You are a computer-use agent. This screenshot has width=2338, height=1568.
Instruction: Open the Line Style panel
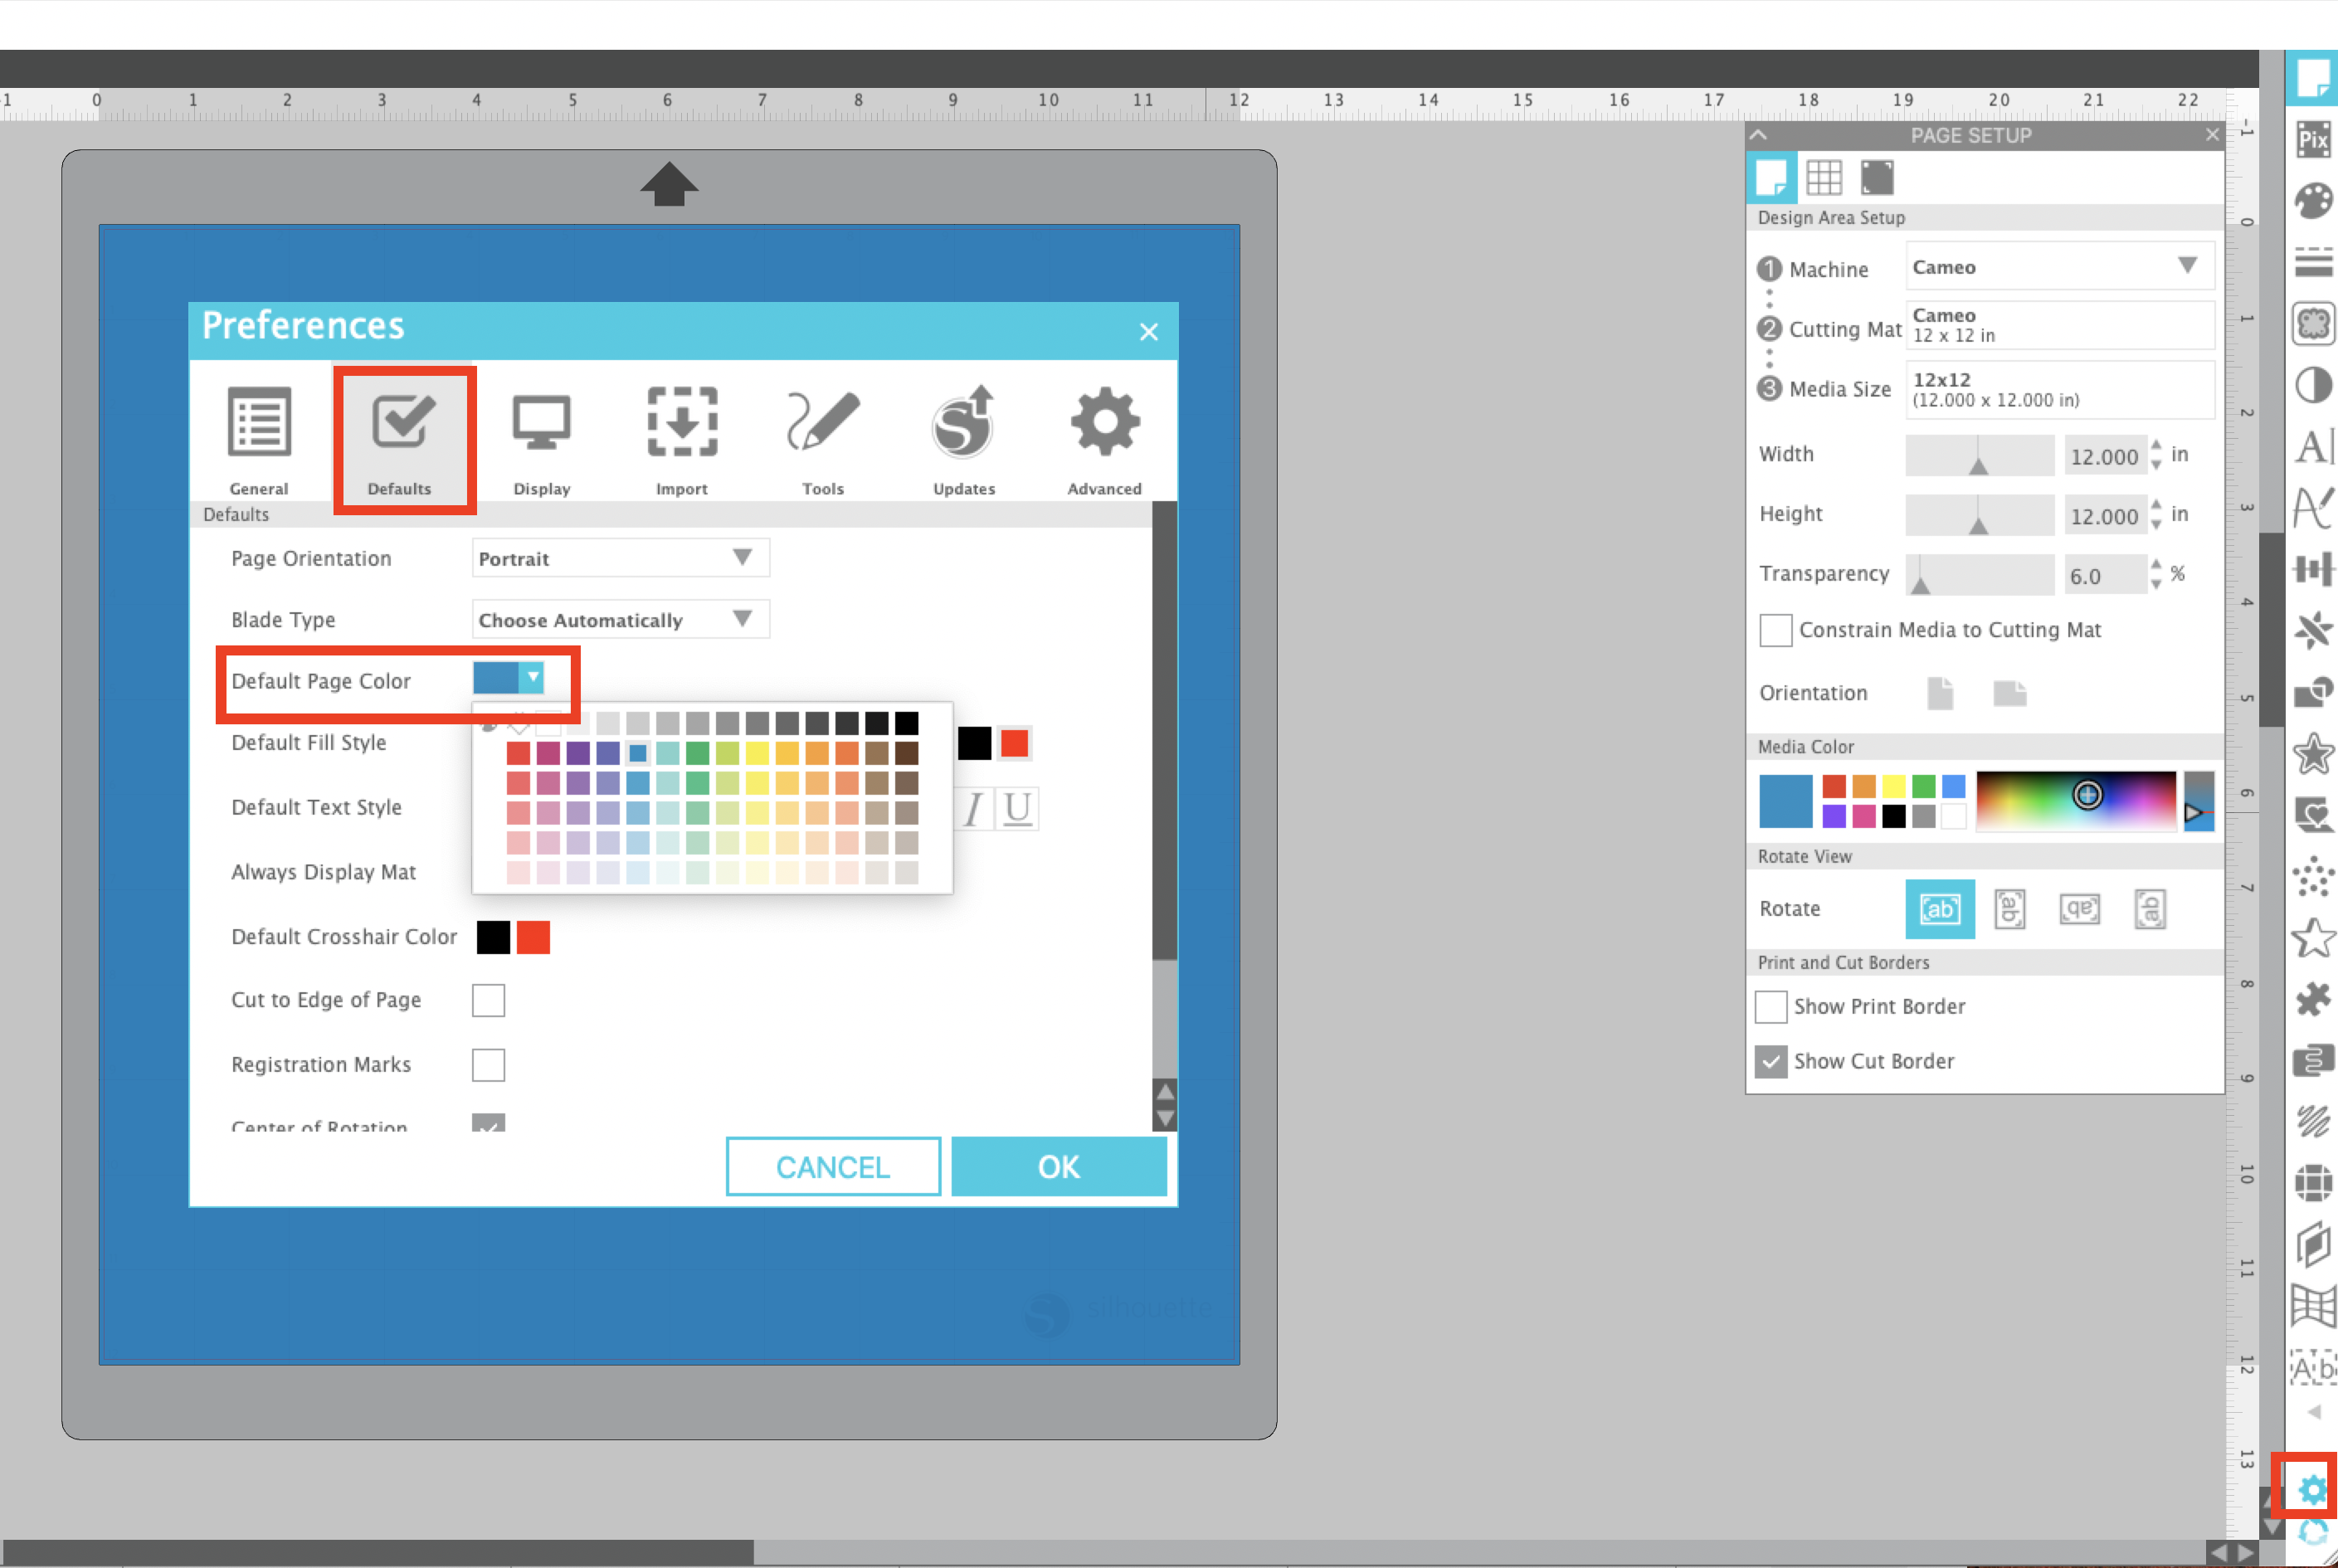pyautogui.click(x=2313, y=256)
